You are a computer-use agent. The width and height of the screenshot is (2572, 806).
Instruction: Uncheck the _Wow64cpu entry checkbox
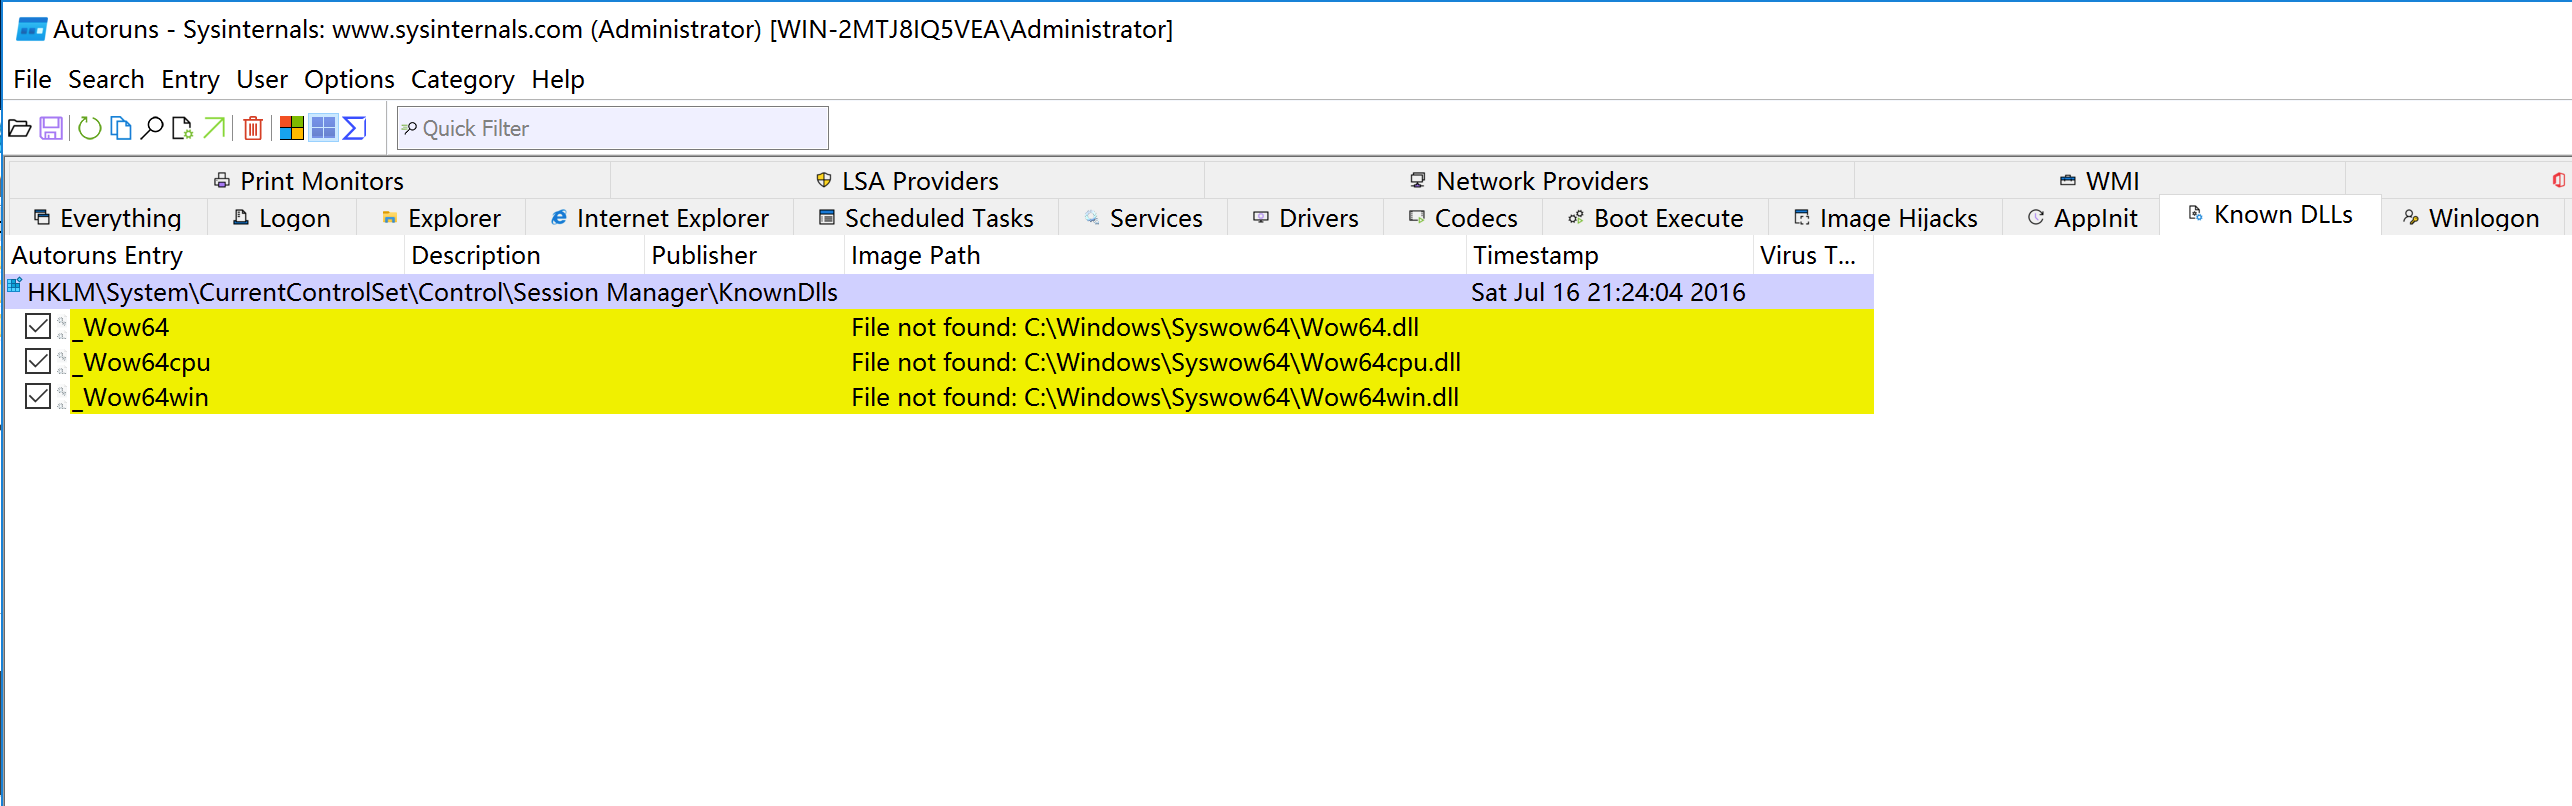(x=38, y=361)
